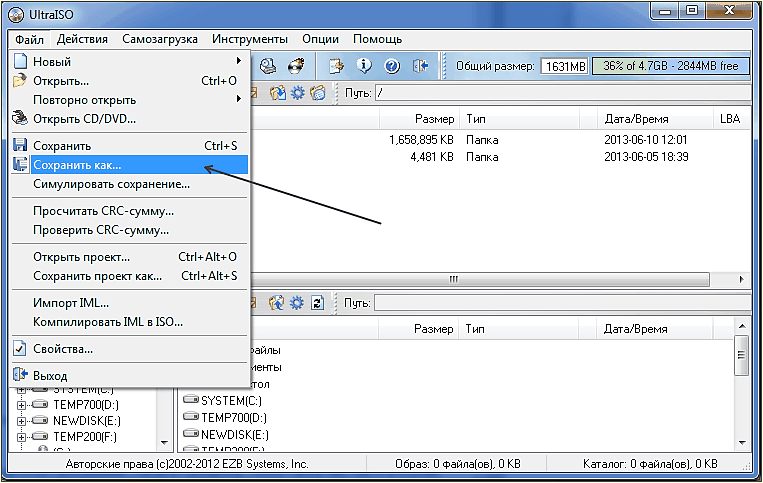Viewport: 763px width, 483px height.
Task: Open the Самозагрузка menu
Action: click(x=160, y=39)
